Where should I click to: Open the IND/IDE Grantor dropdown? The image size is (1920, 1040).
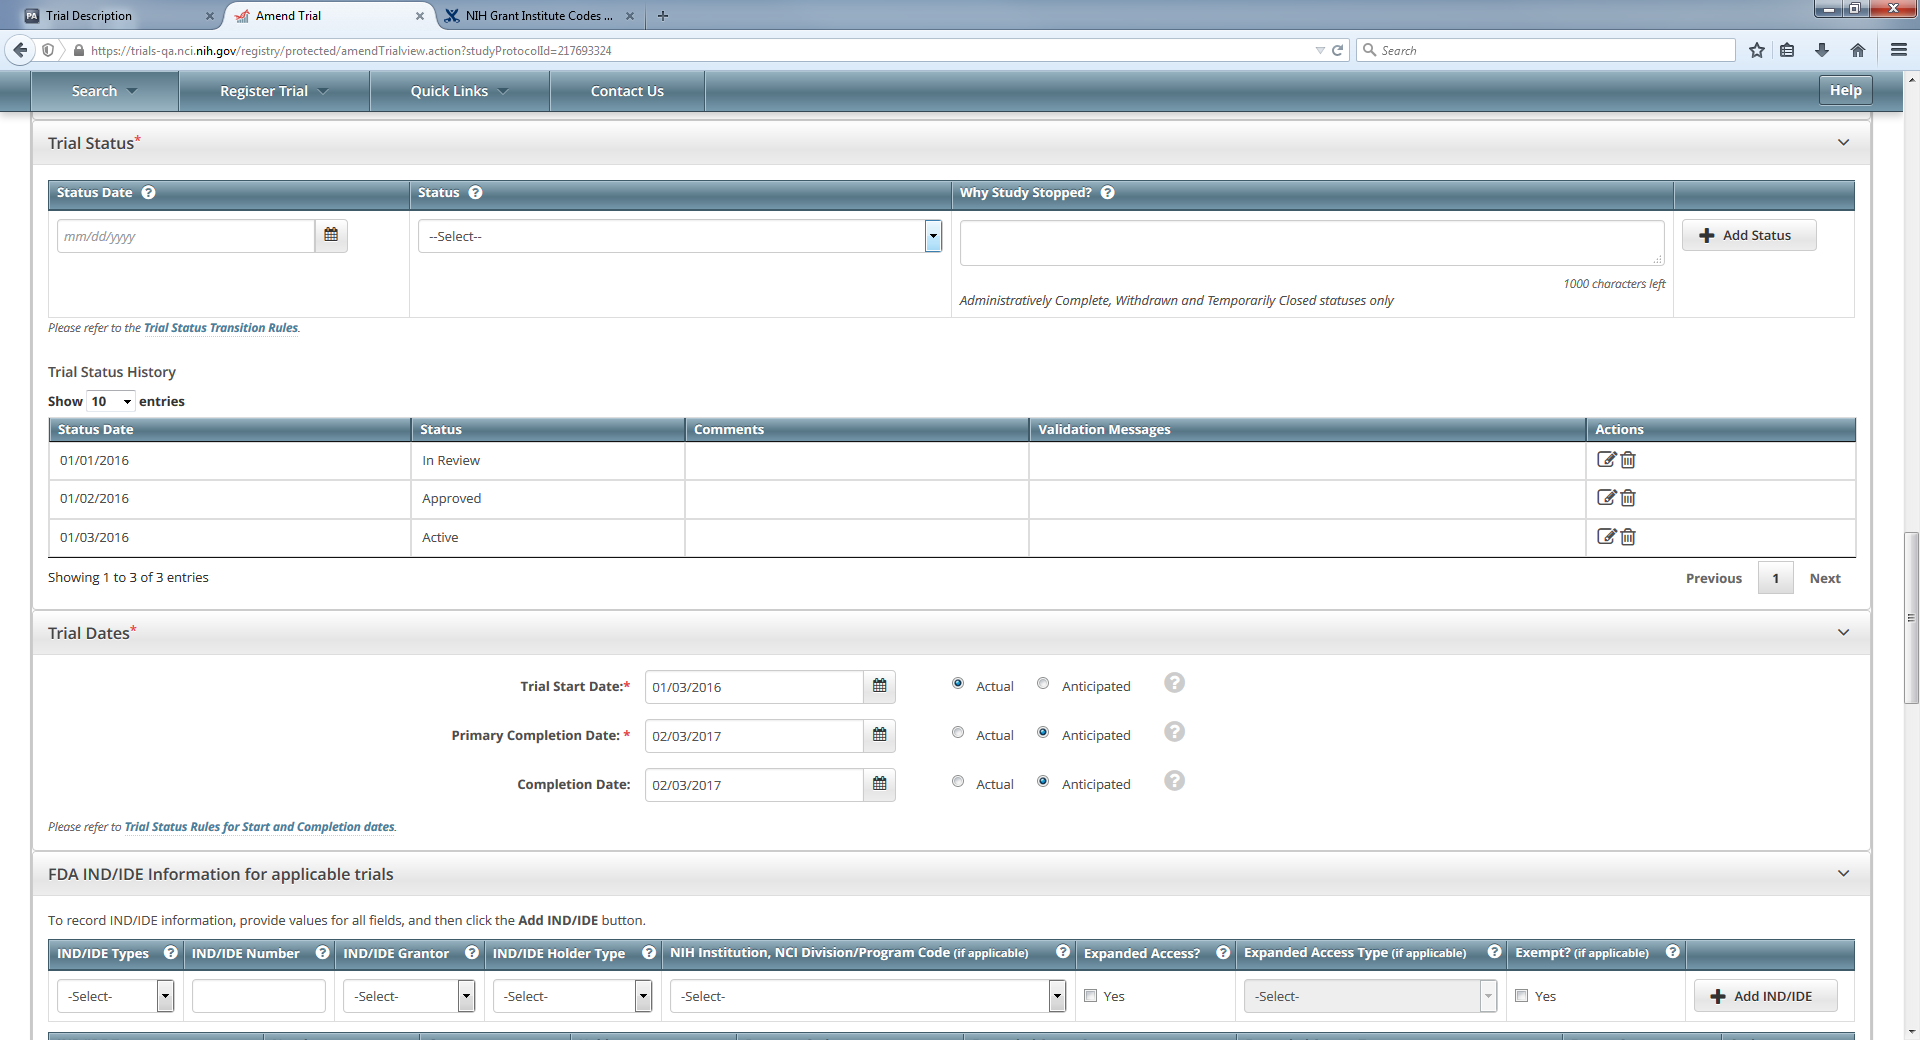tap(408, 996)
